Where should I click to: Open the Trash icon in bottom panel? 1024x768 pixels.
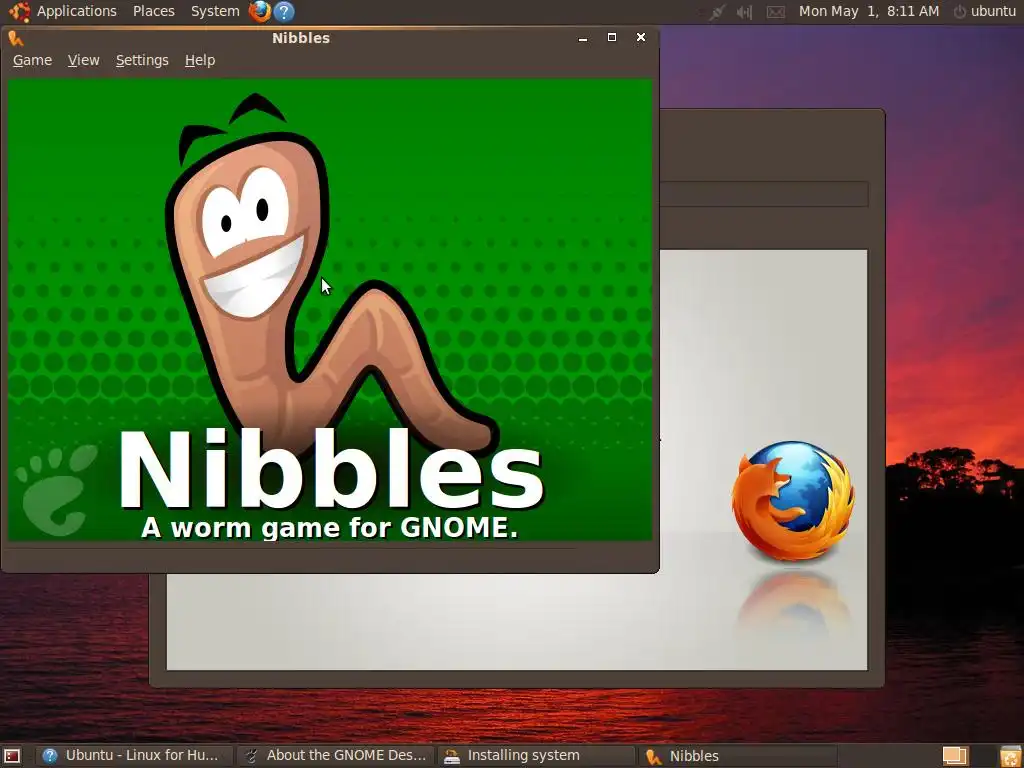tap(1010, 756)
